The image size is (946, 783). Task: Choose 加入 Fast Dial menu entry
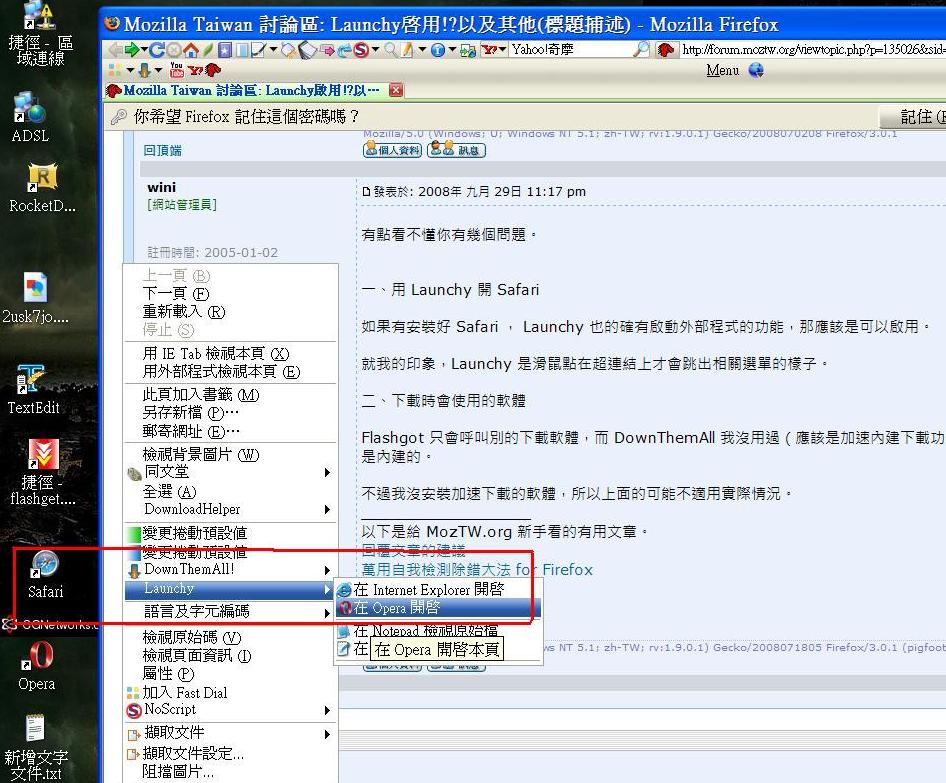click(x=184, y=692)
